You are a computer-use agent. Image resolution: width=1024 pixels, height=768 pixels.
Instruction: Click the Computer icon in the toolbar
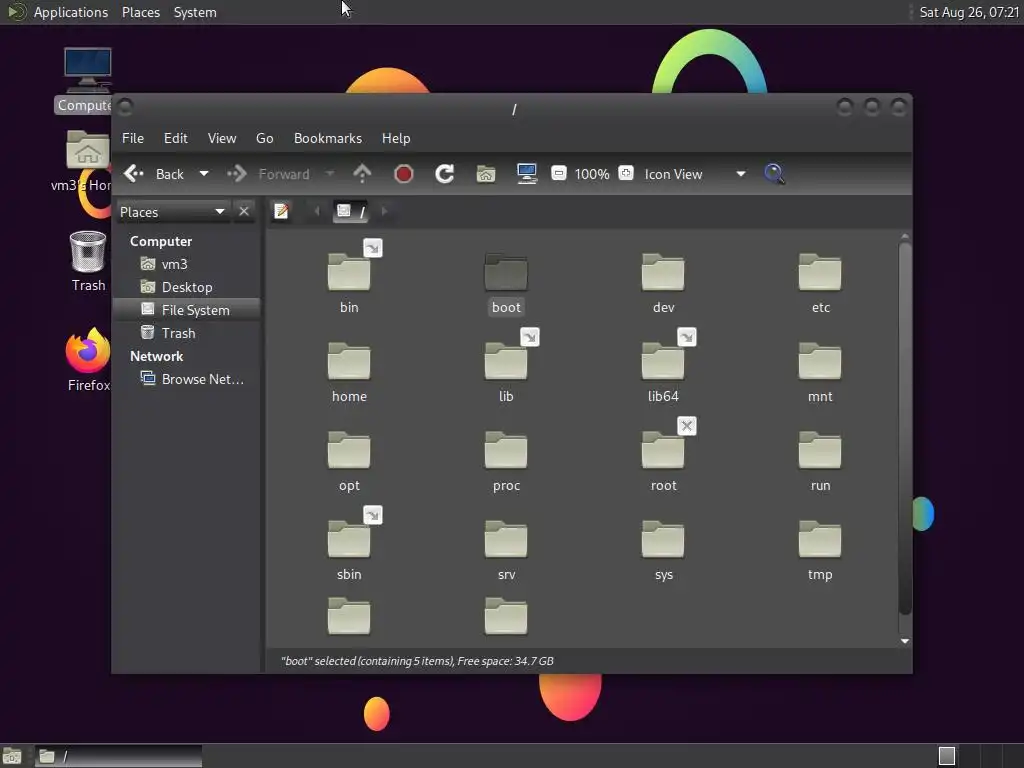pos(526,174)
